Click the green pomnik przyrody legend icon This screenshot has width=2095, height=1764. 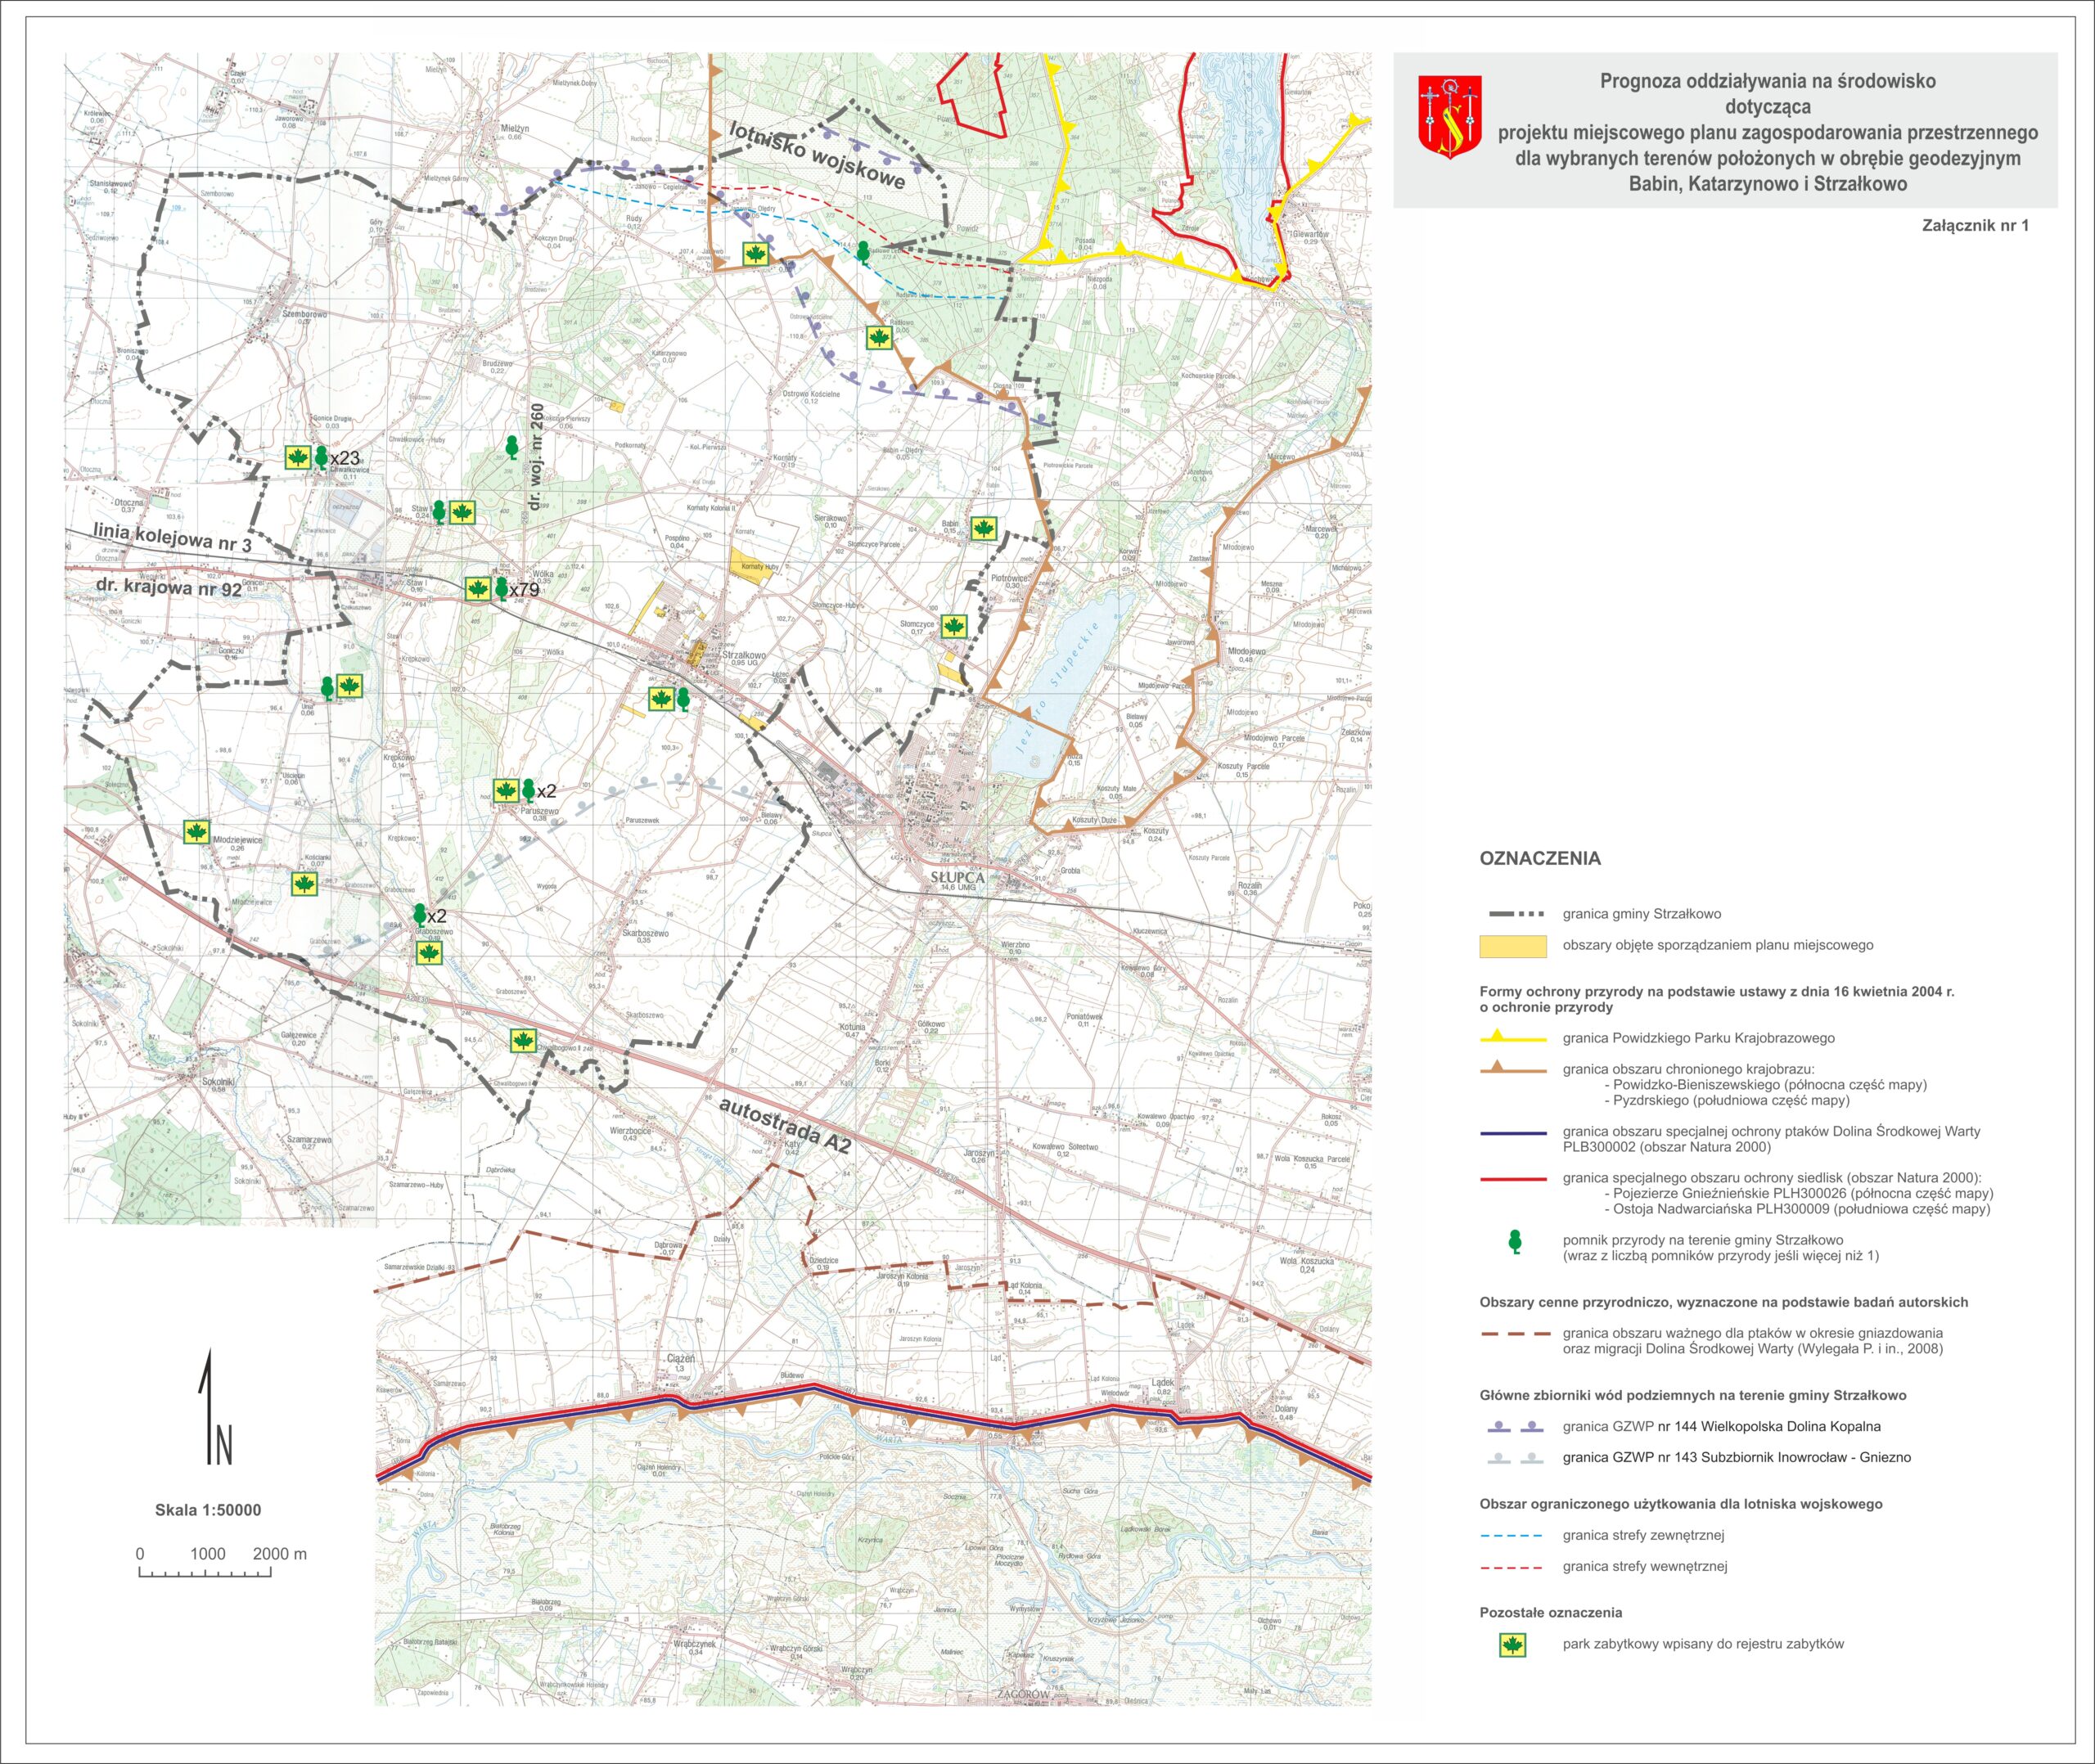tap(1515, 1241)
